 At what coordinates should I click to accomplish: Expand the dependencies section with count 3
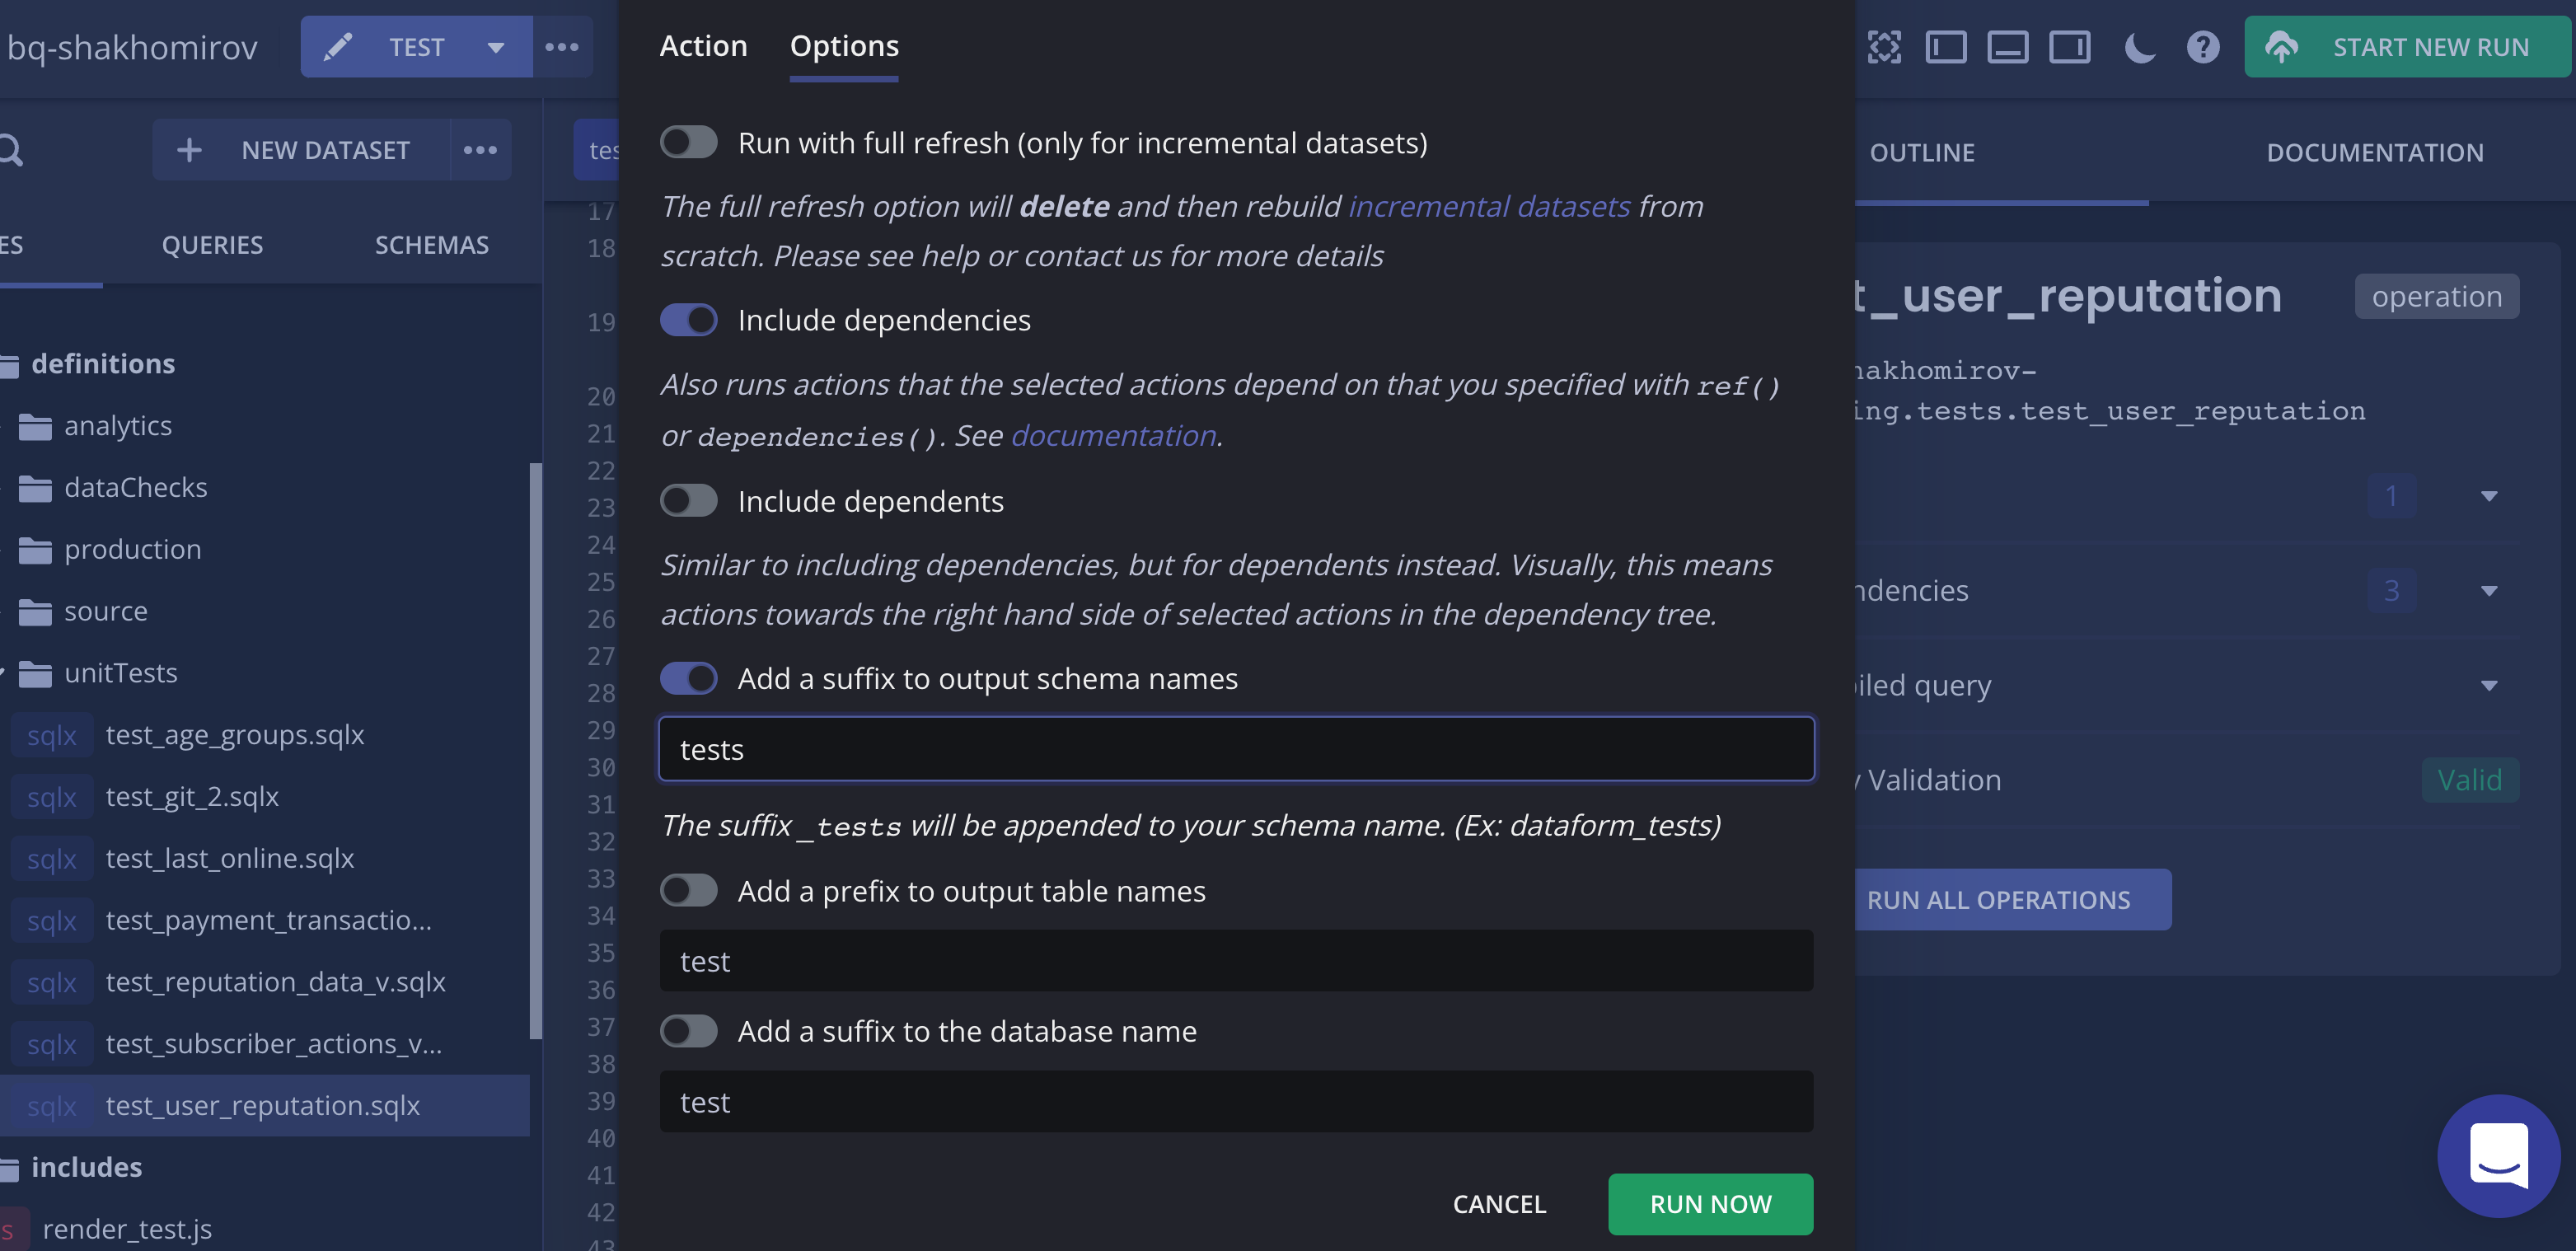pyautogui.click(x=2489, y=591)
